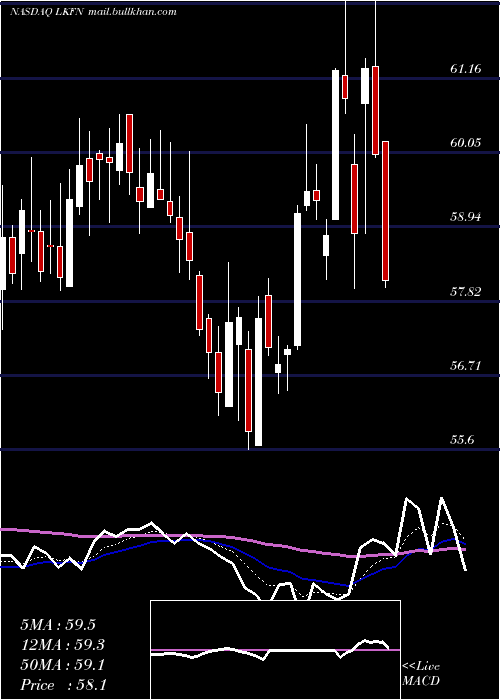Click the 55.6 price level label

click(x=462, y=440)
